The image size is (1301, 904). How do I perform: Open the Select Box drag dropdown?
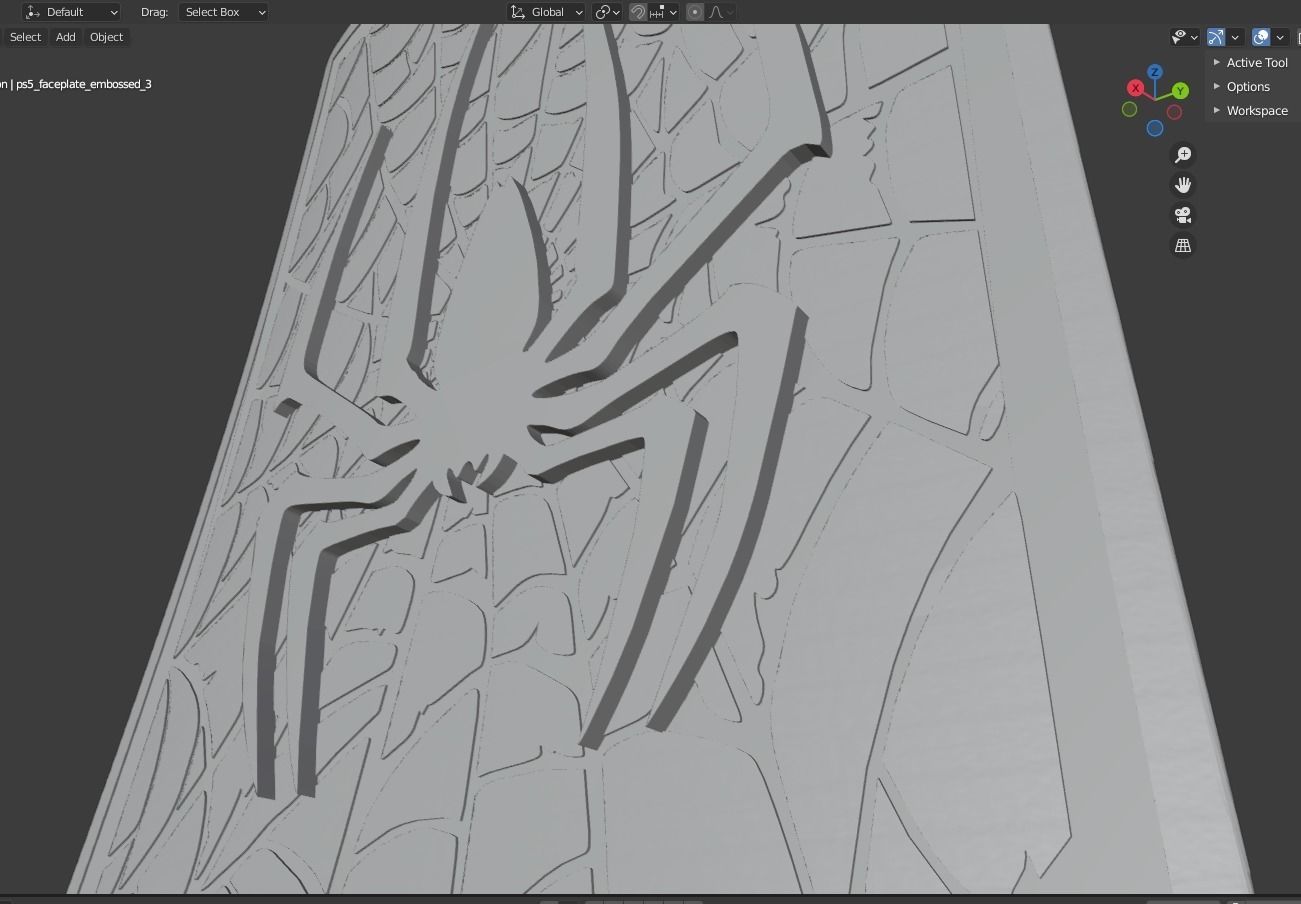pos(224,12)
